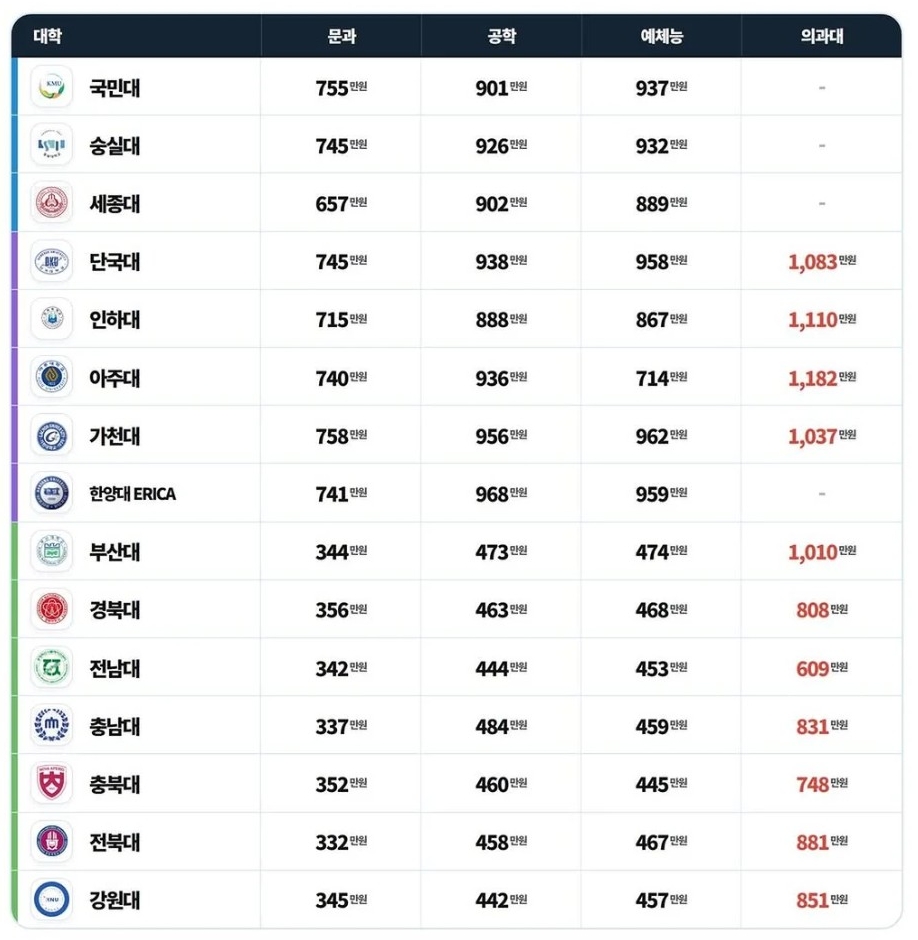The width and height of the screenshot is (918, 940).
Task: Click 인하대 문과 tuition value 715만원
Action: tap(341, 320)
